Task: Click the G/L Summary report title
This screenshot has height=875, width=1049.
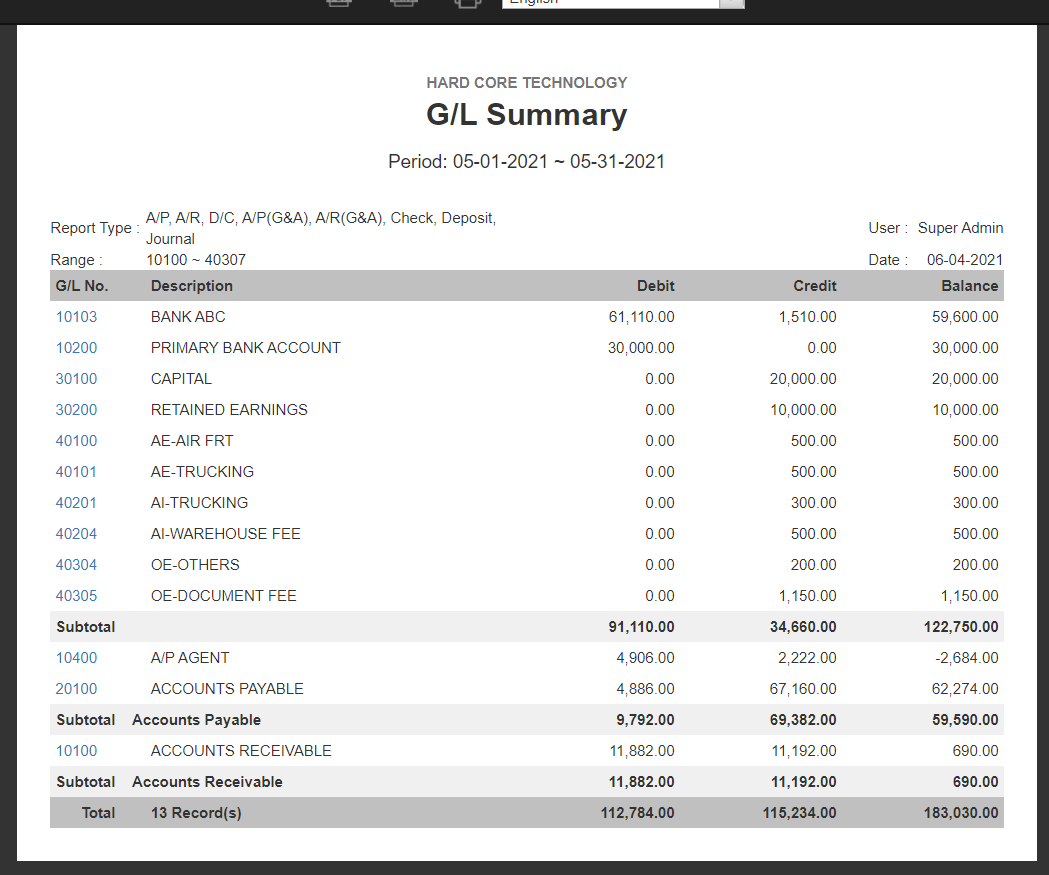Action: [527, 114]
